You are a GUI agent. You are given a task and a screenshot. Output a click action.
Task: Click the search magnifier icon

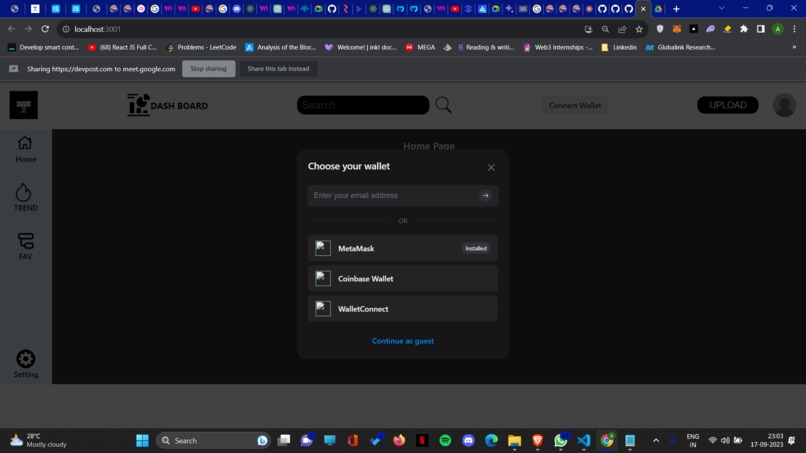tap(443, 105)
